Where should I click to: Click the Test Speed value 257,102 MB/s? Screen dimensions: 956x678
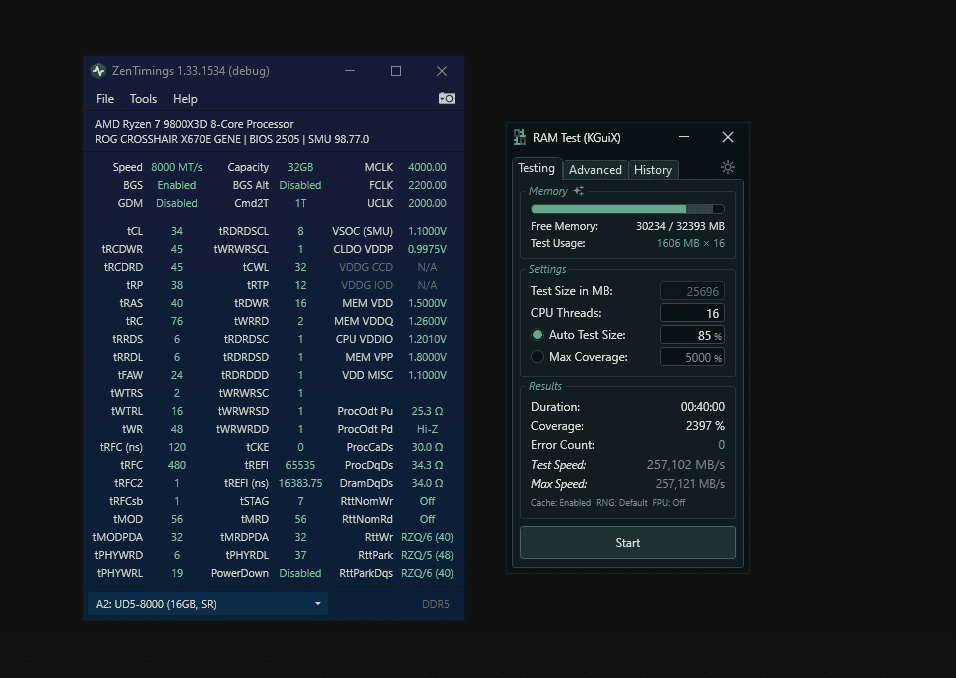coord(685,465)
